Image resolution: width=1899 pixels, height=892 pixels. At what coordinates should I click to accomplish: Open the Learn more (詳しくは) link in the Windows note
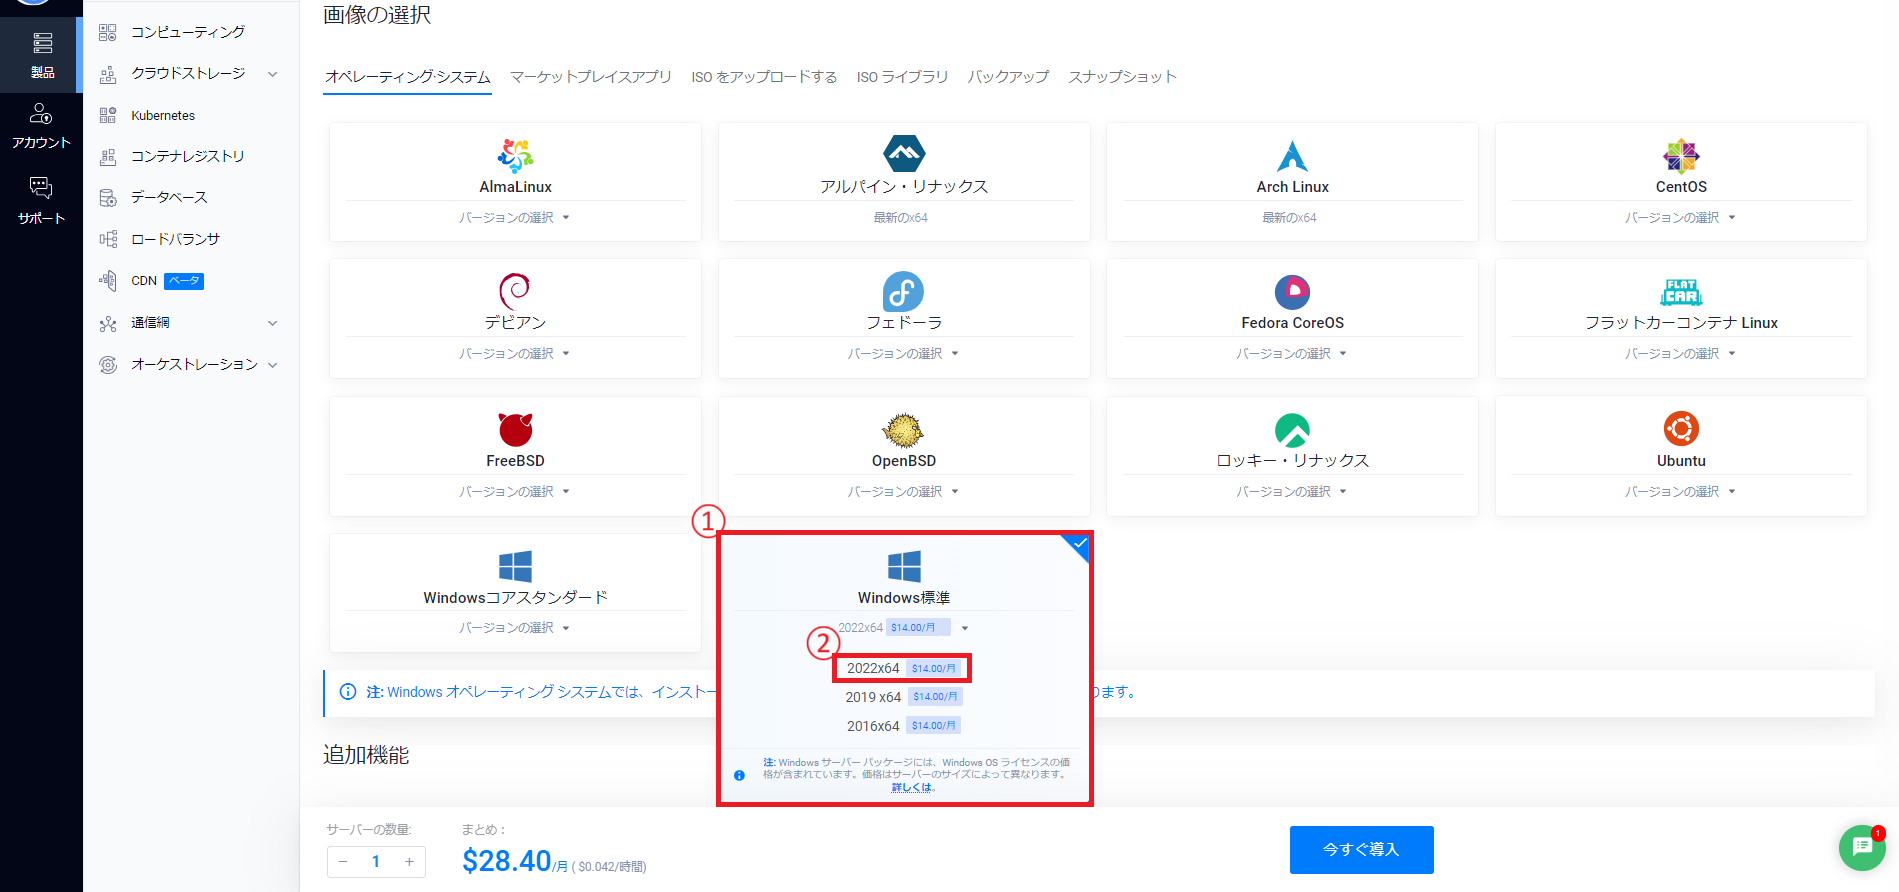pyautogui.click(x=912, y=788)
